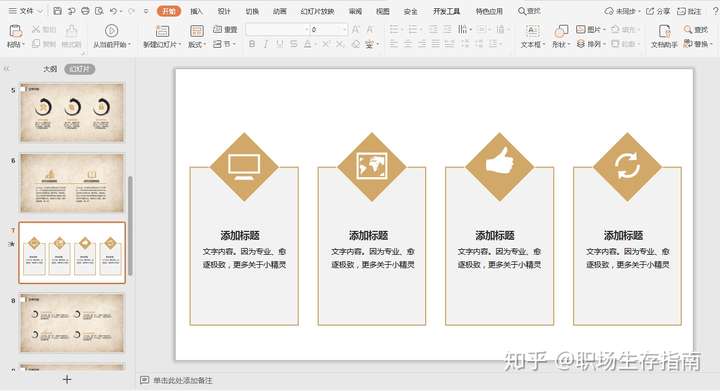The image size is (720, 391).
Task: Click the Cut scissors icon
Action: point(36,29)
